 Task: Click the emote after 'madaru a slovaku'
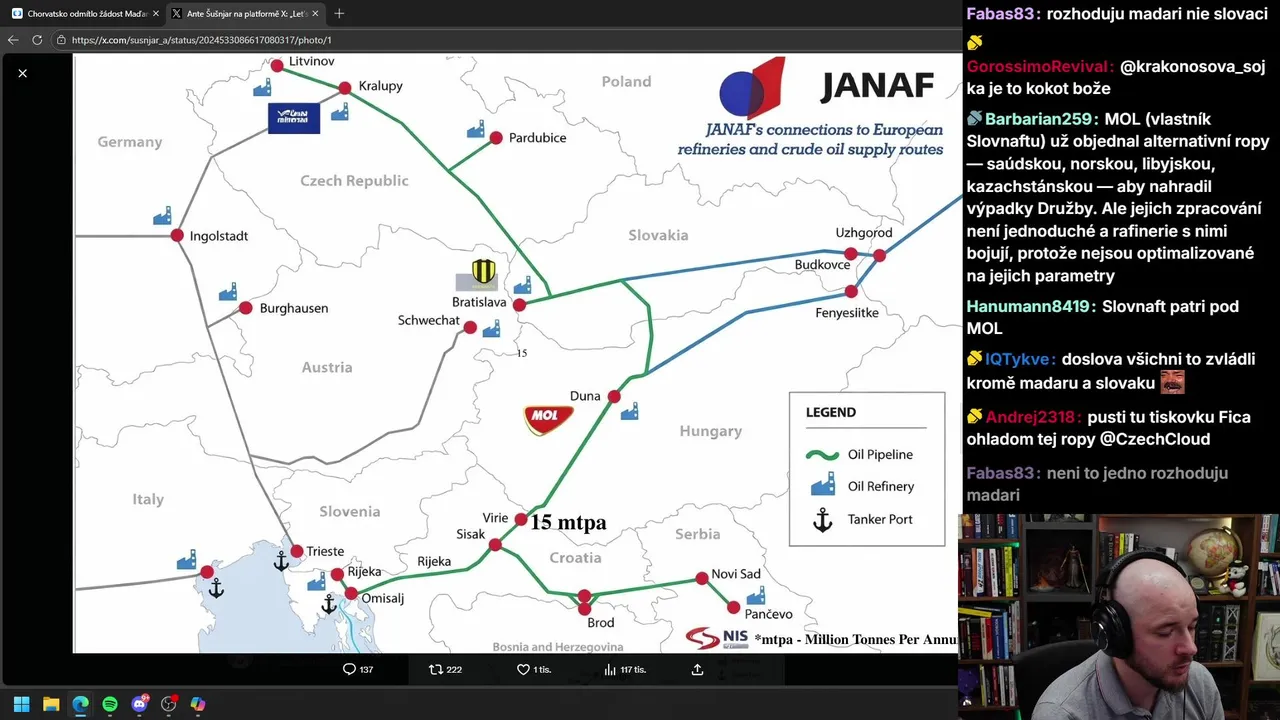(1173, 381)
